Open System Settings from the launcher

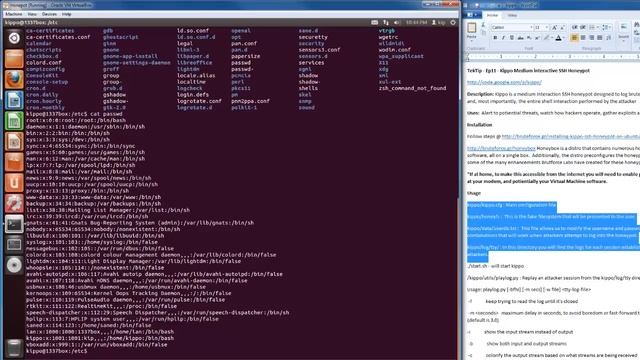[14, 203]
